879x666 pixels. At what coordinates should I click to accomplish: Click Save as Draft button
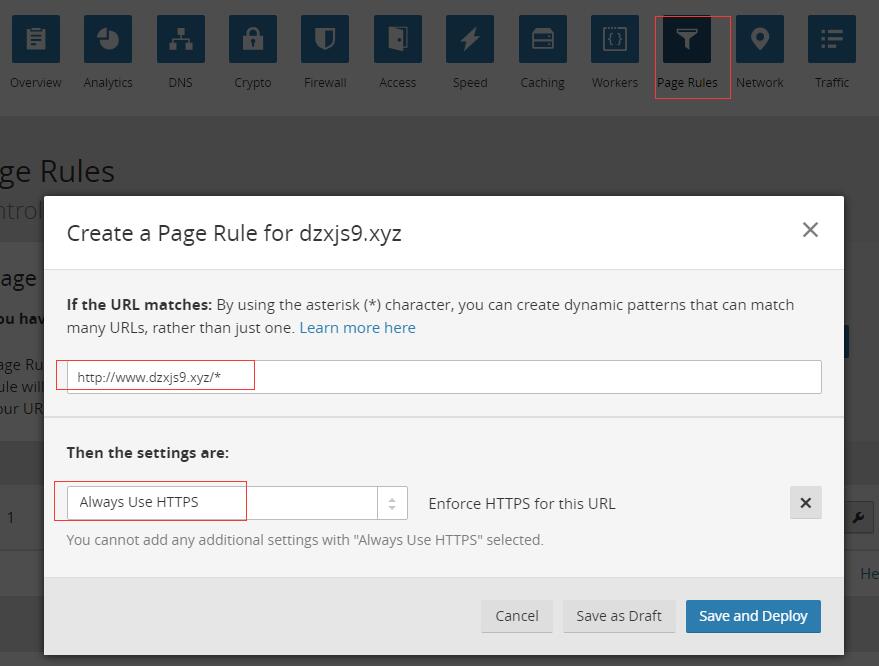point(619,616)
